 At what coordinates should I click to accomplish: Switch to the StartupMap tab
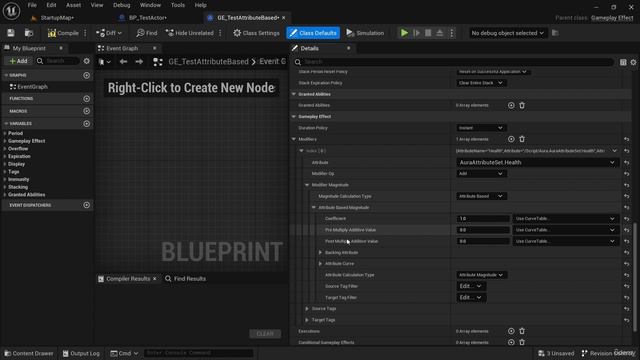(x=57, y=18)
